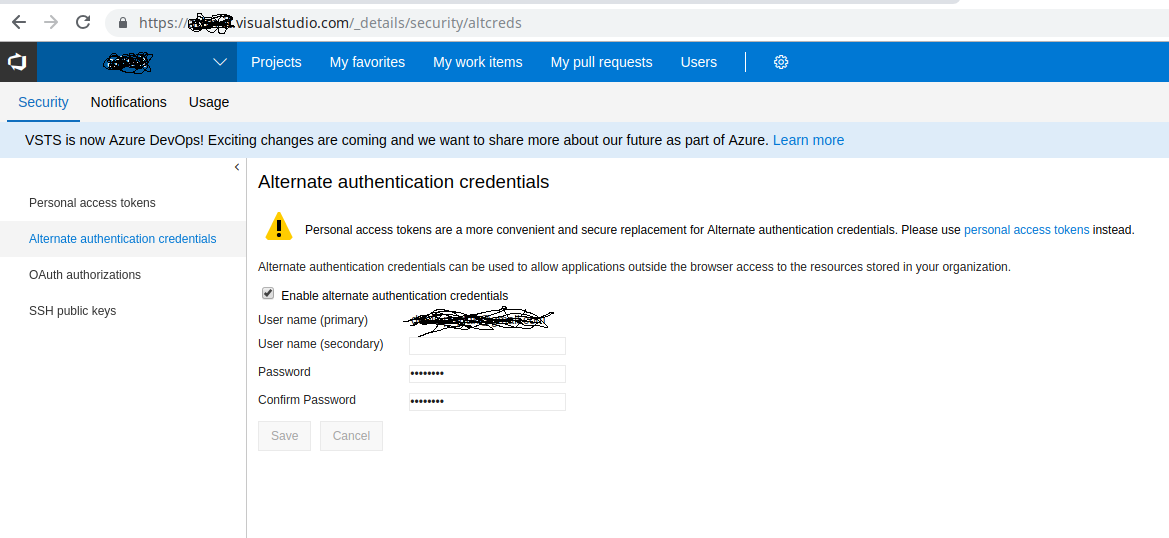Open OAuth authorizations
Screen dimensions: 1169x538
point(85,274)
